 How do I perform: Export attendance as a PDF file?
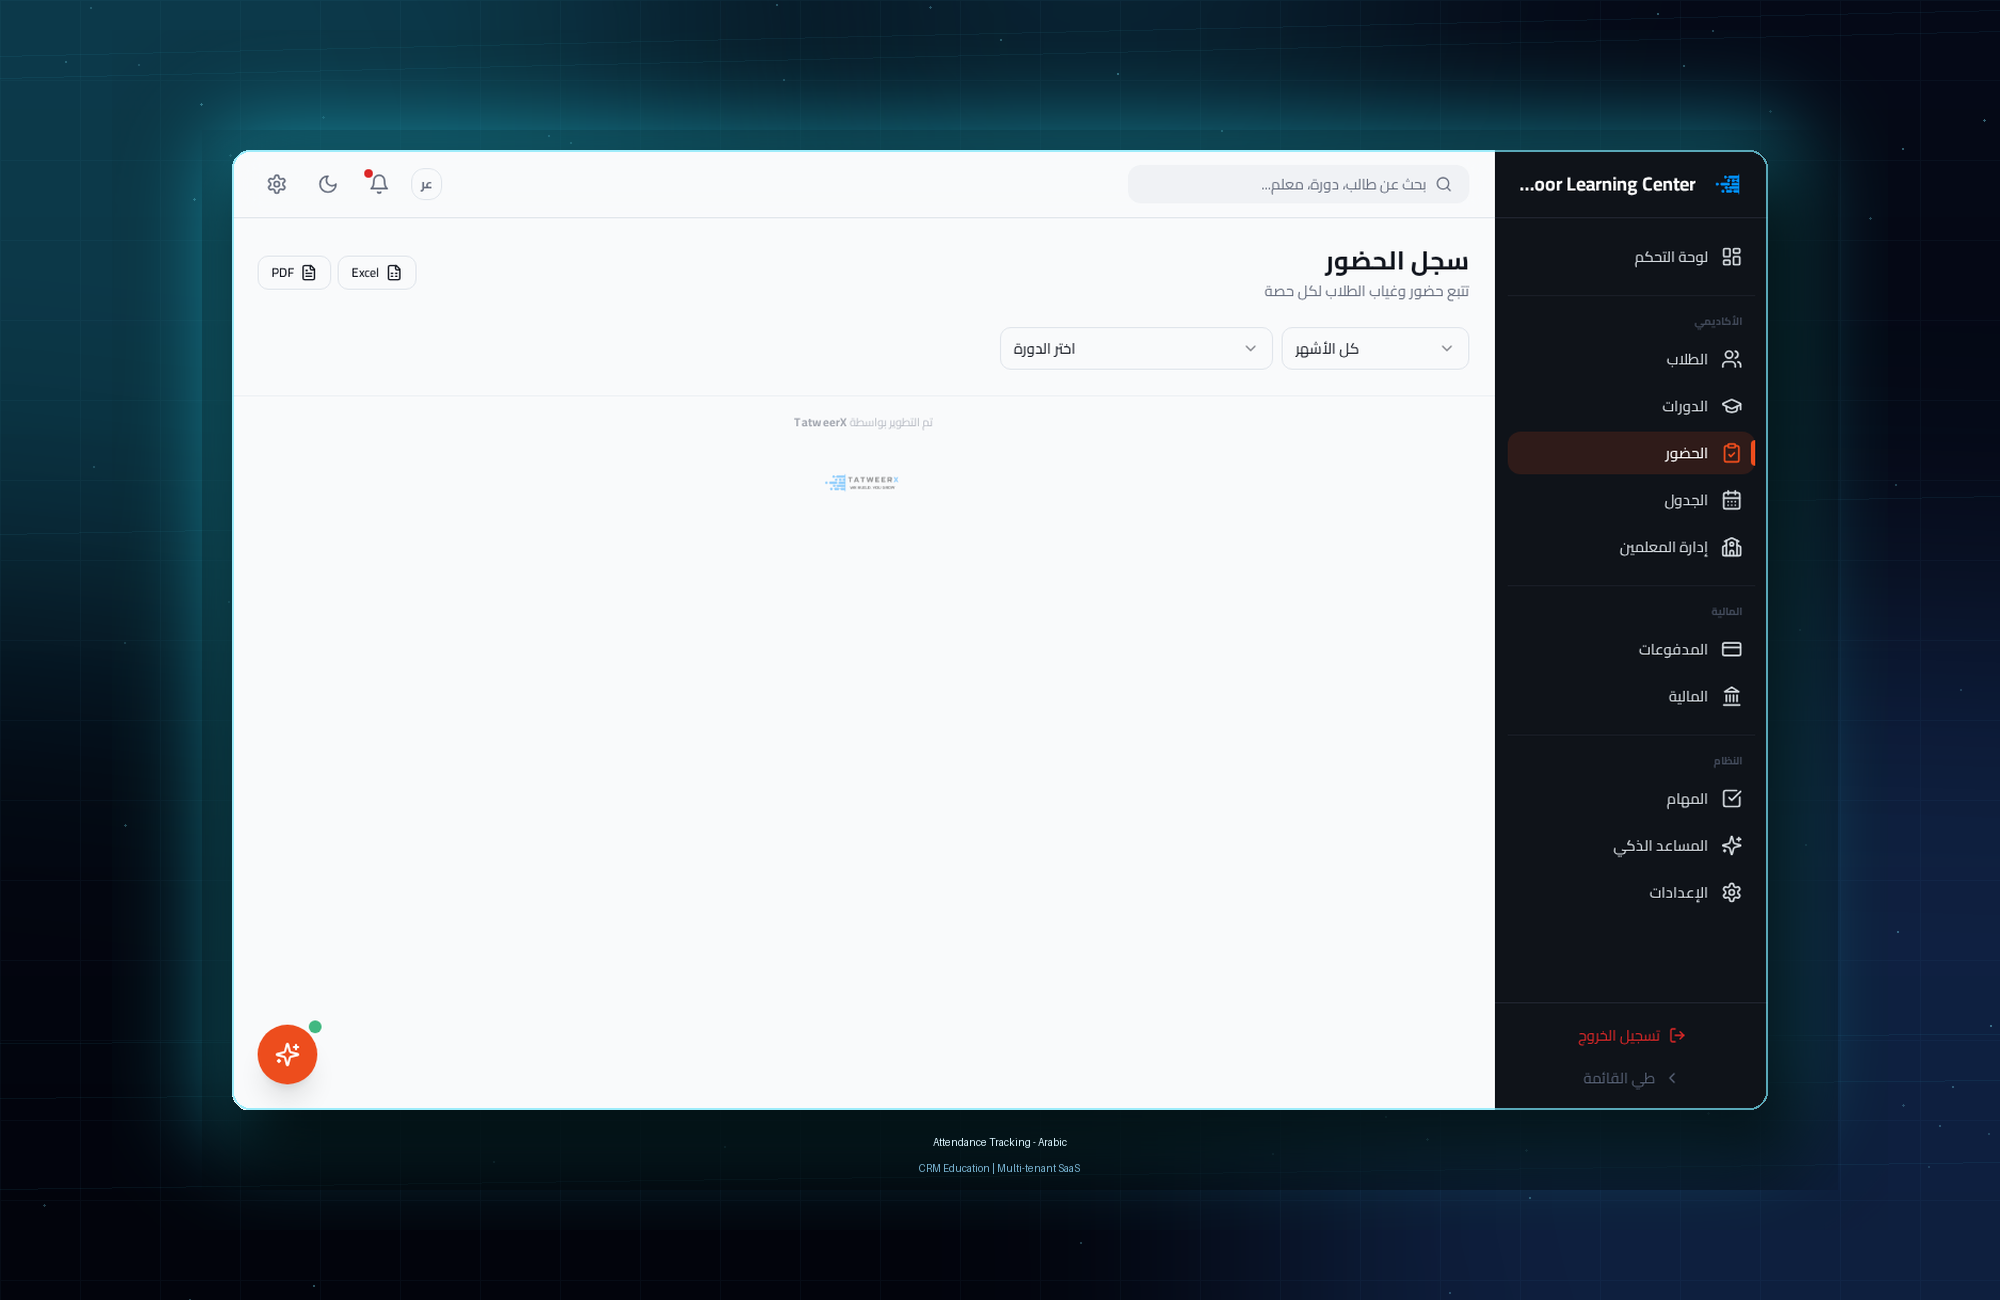(294, 273)
